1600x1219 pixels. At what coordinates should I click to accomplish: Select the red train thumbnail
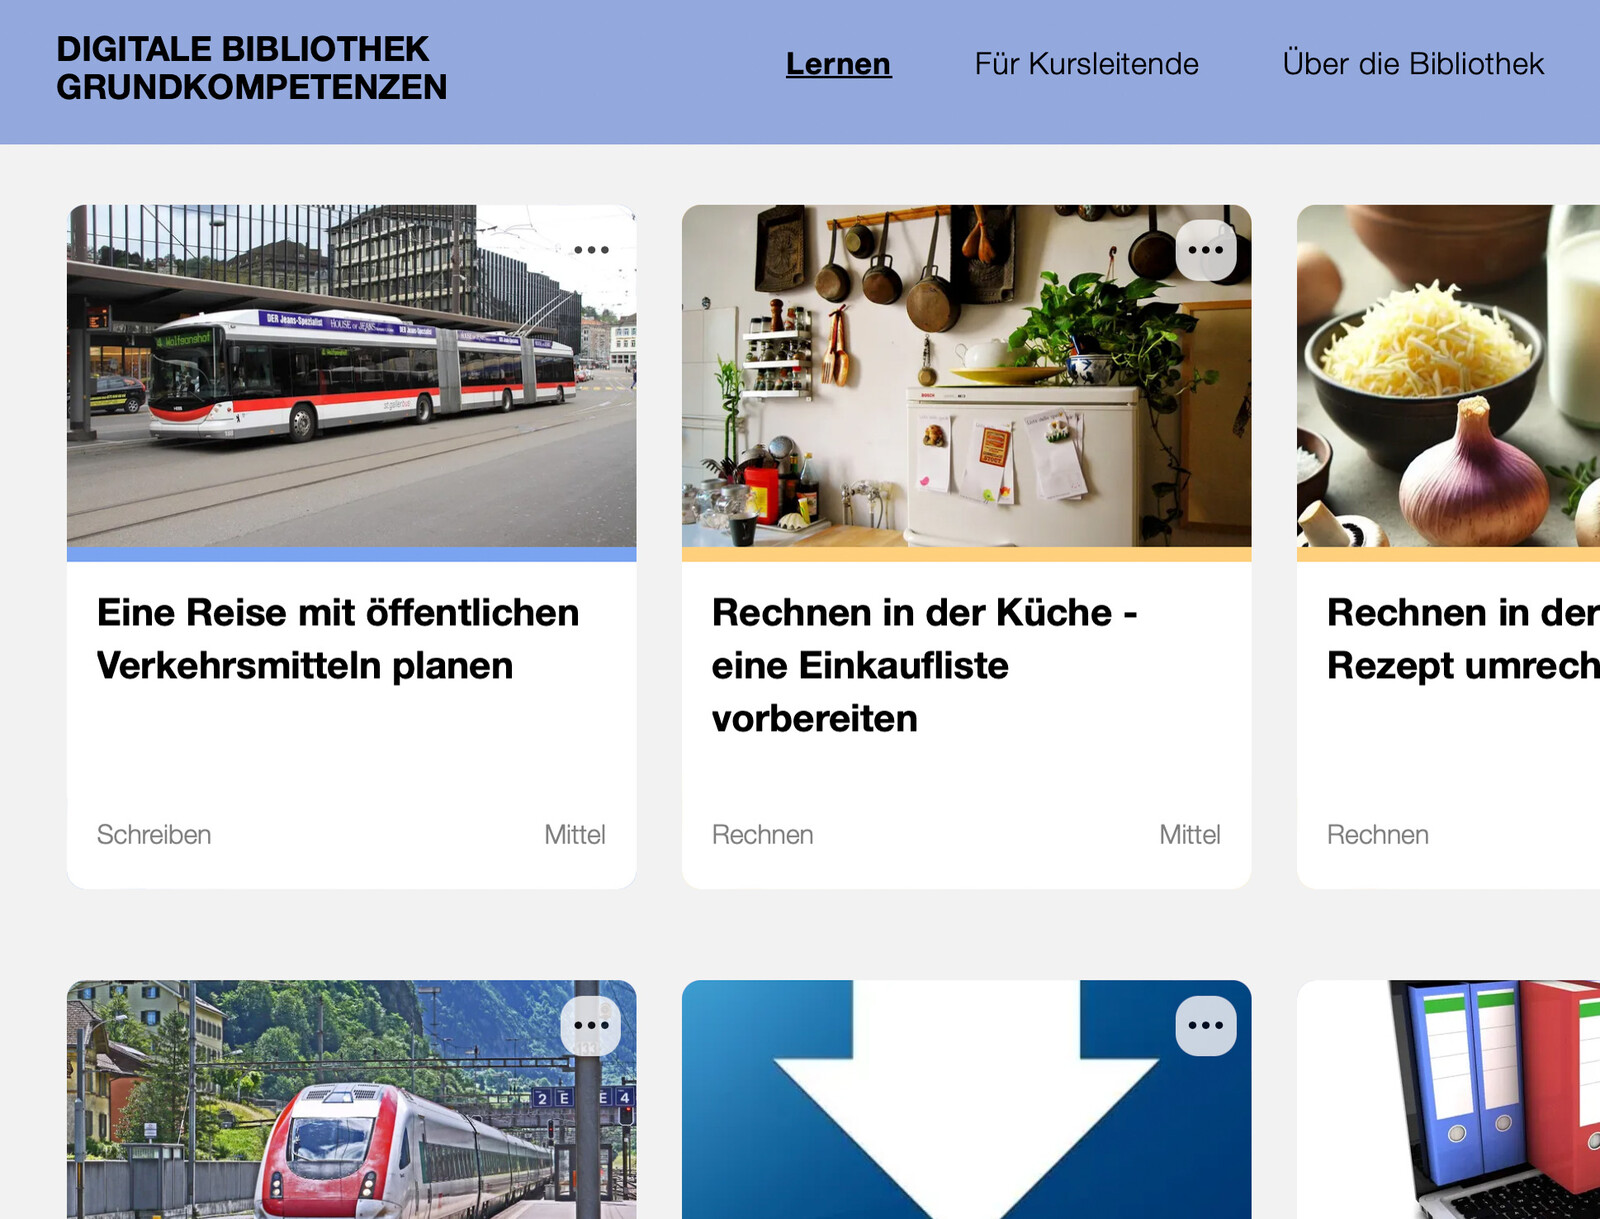point(352,1100)
